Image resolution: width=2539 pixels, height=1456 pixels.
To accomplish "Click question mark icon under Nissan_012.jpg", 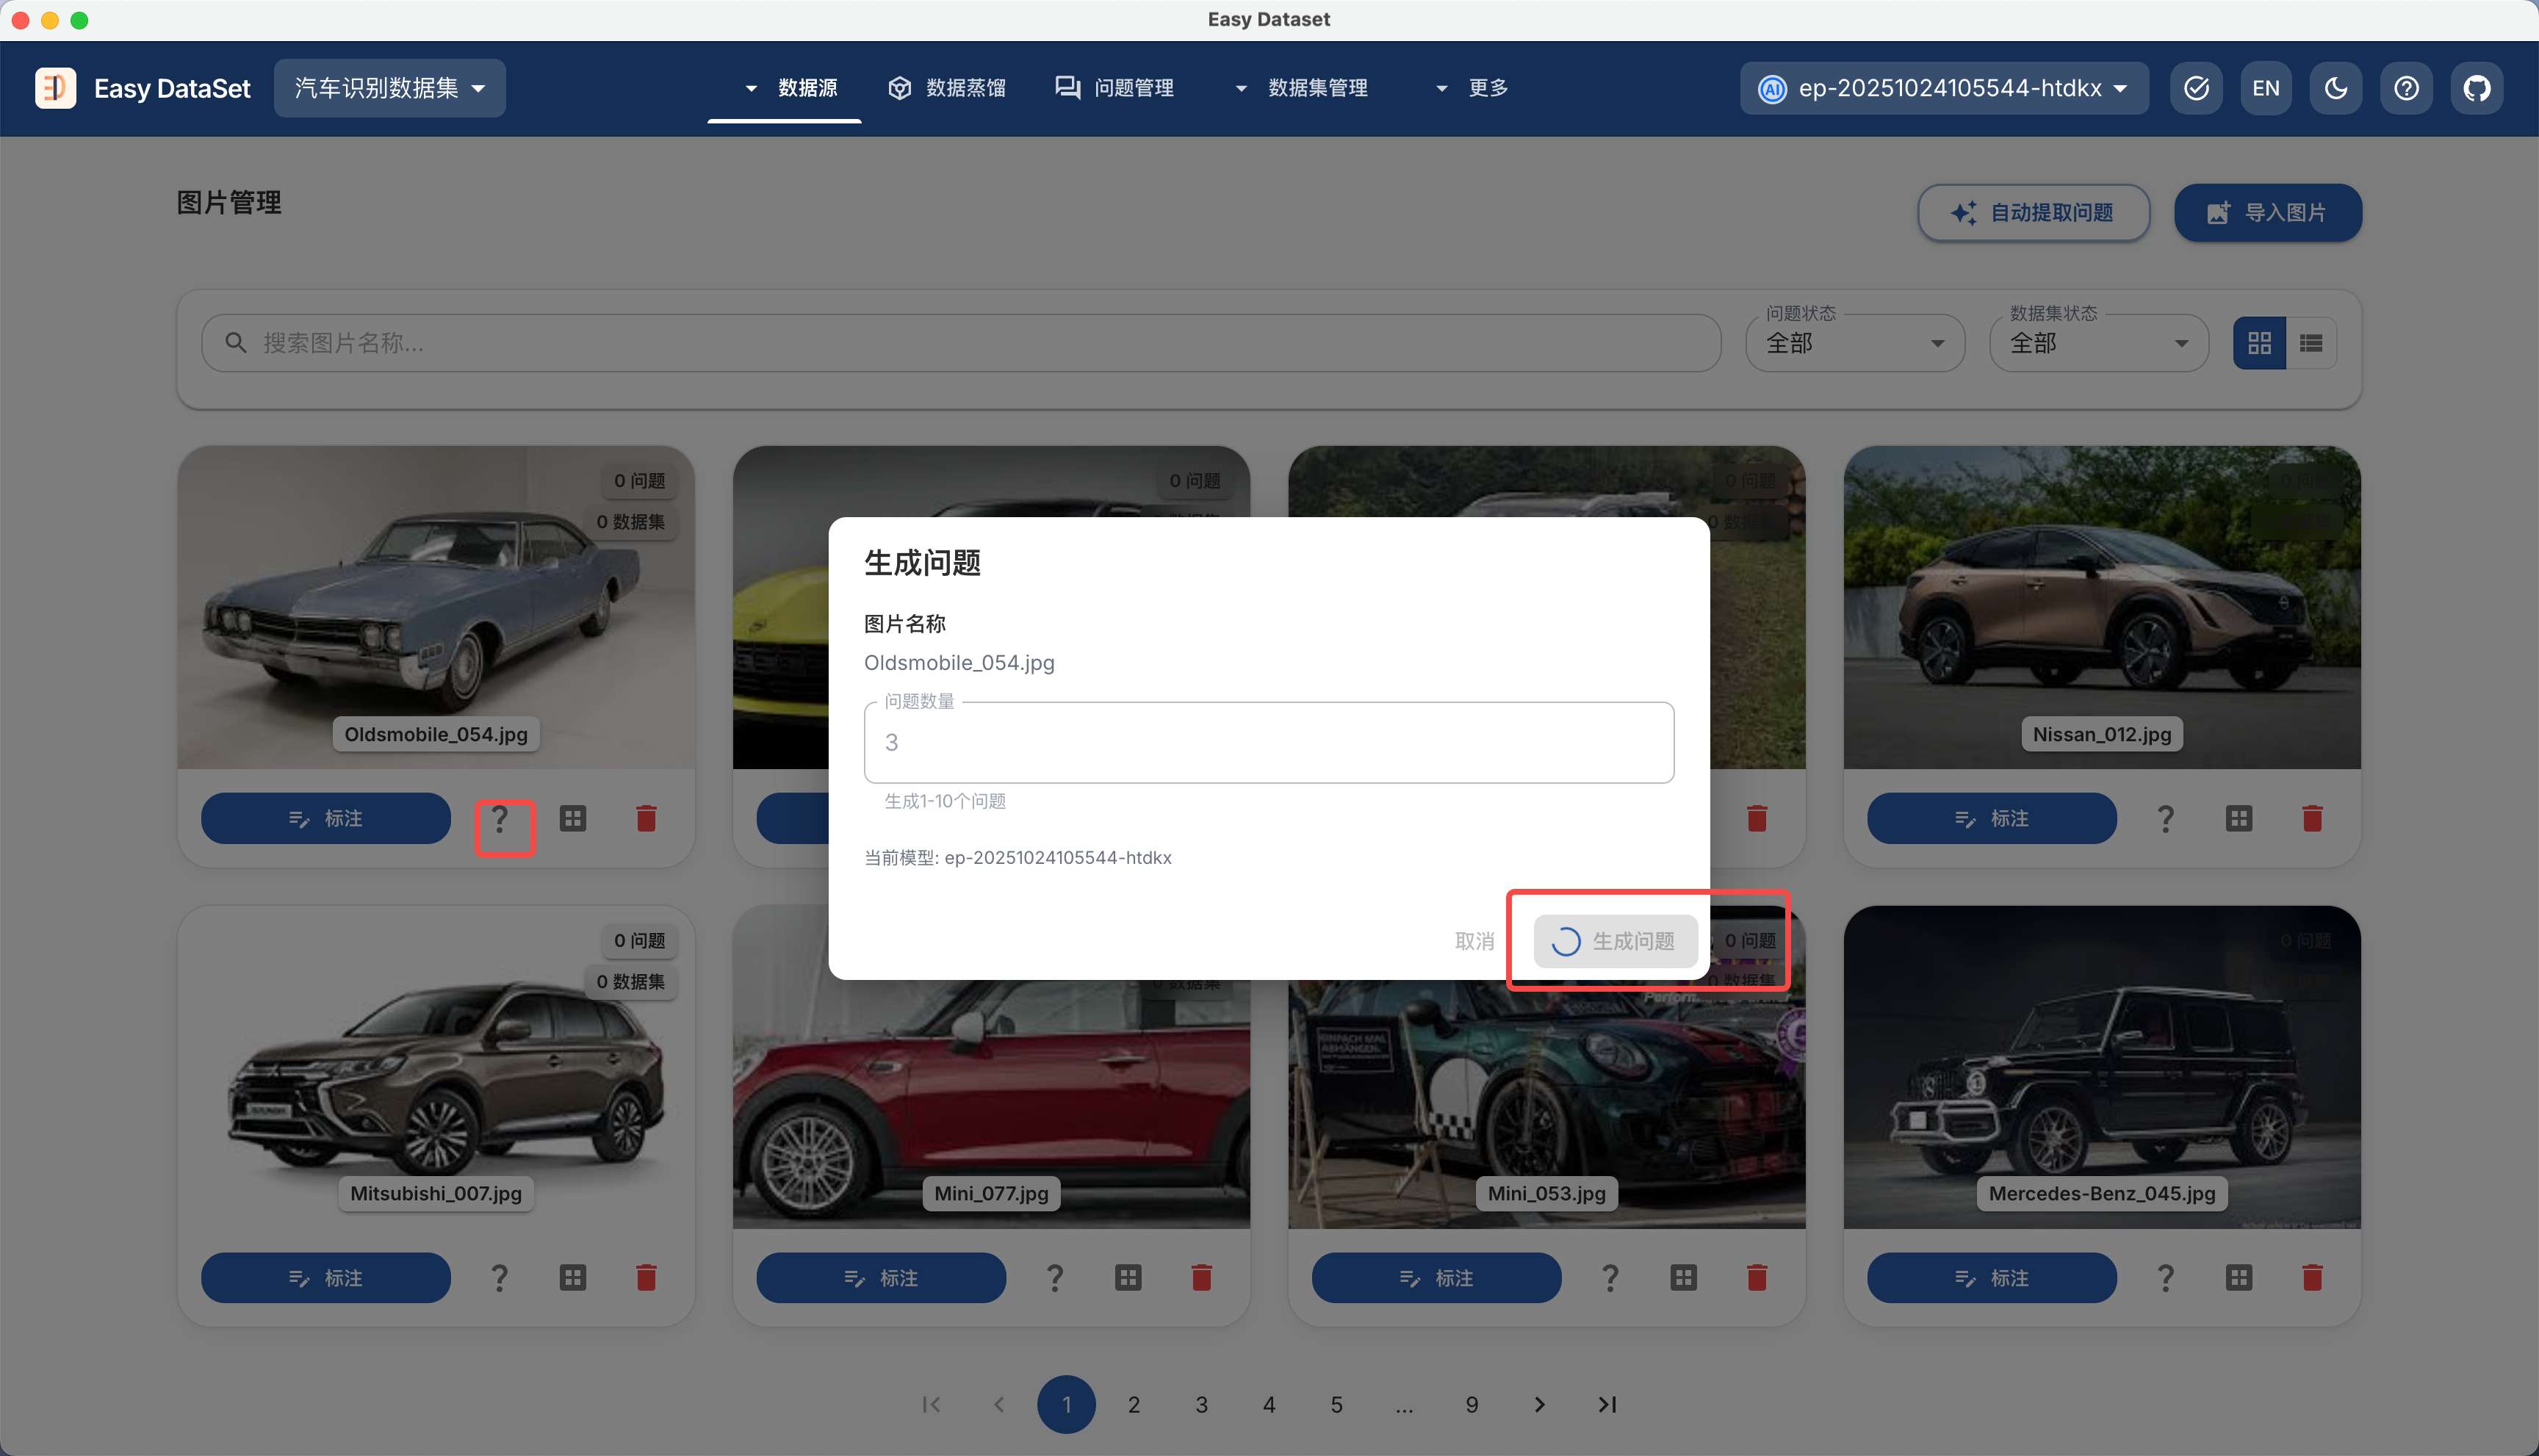I will click(x=2166, y=819).
